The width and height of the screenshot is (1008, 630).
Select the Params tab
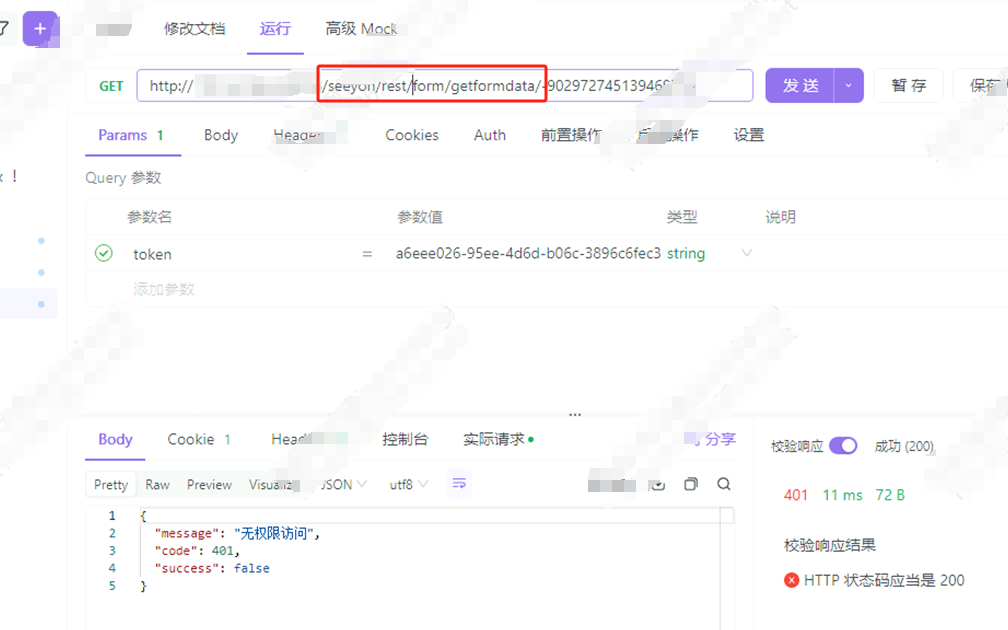tap(130, 135)
